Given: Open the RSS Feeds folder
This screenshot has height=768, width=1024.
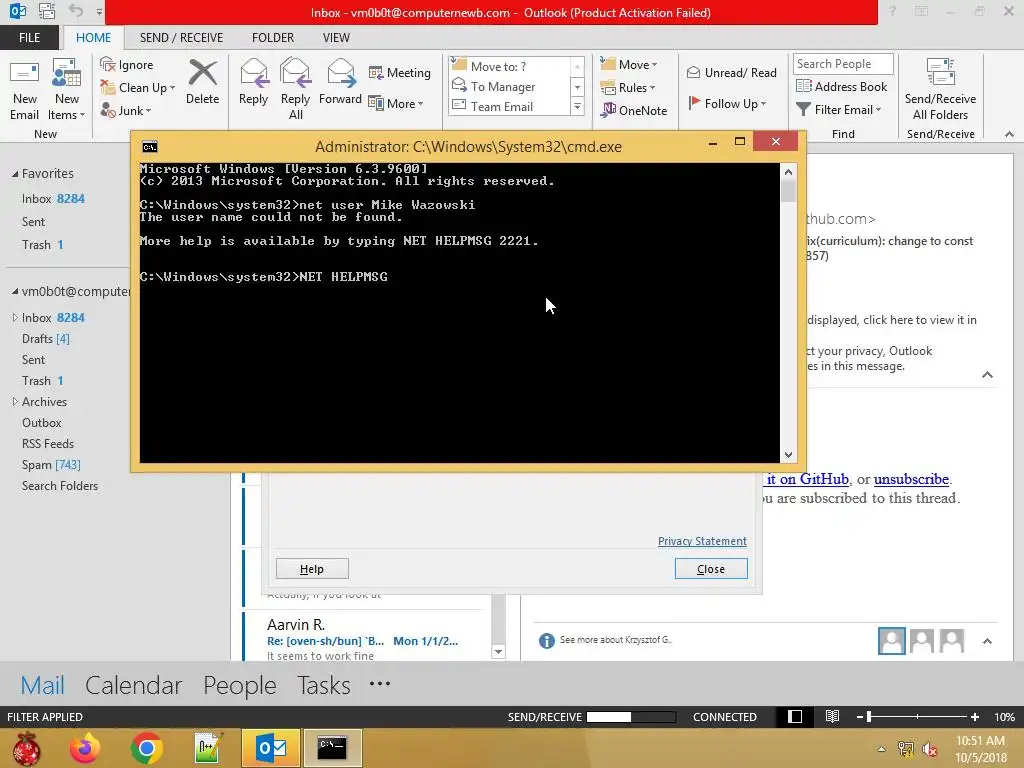Looking at the screenshot, I should pos(48,443).
